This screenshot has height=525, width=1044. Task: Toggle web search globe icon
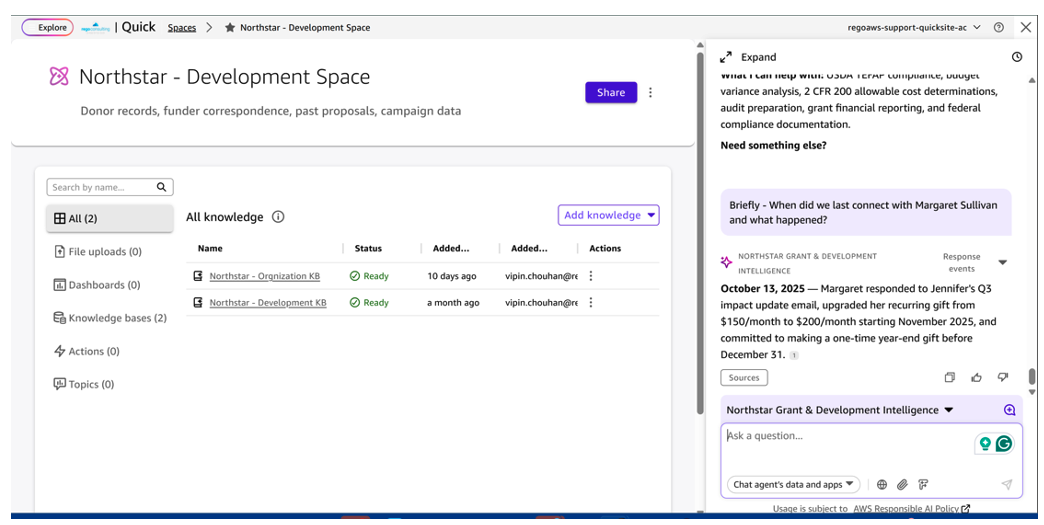(882, 484)
